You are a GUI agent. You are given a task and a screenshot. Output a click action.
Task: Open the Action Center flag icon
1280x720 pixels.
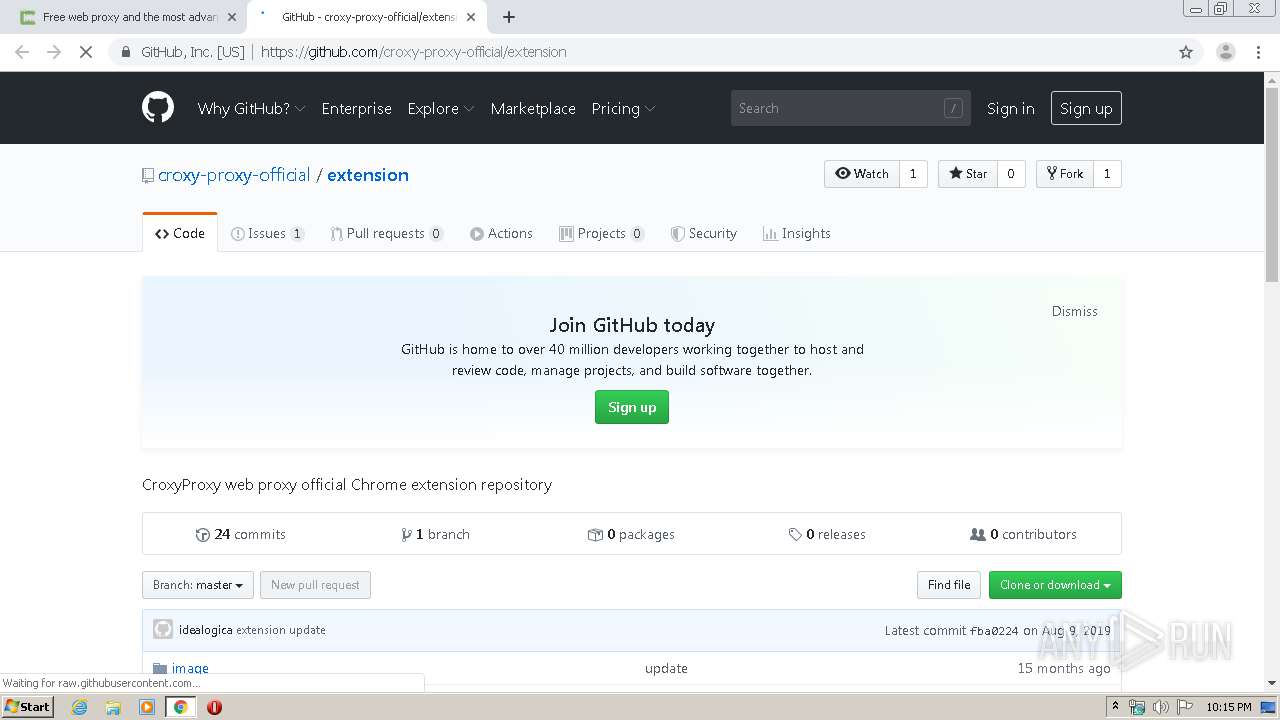click(x=1183, y=707)
